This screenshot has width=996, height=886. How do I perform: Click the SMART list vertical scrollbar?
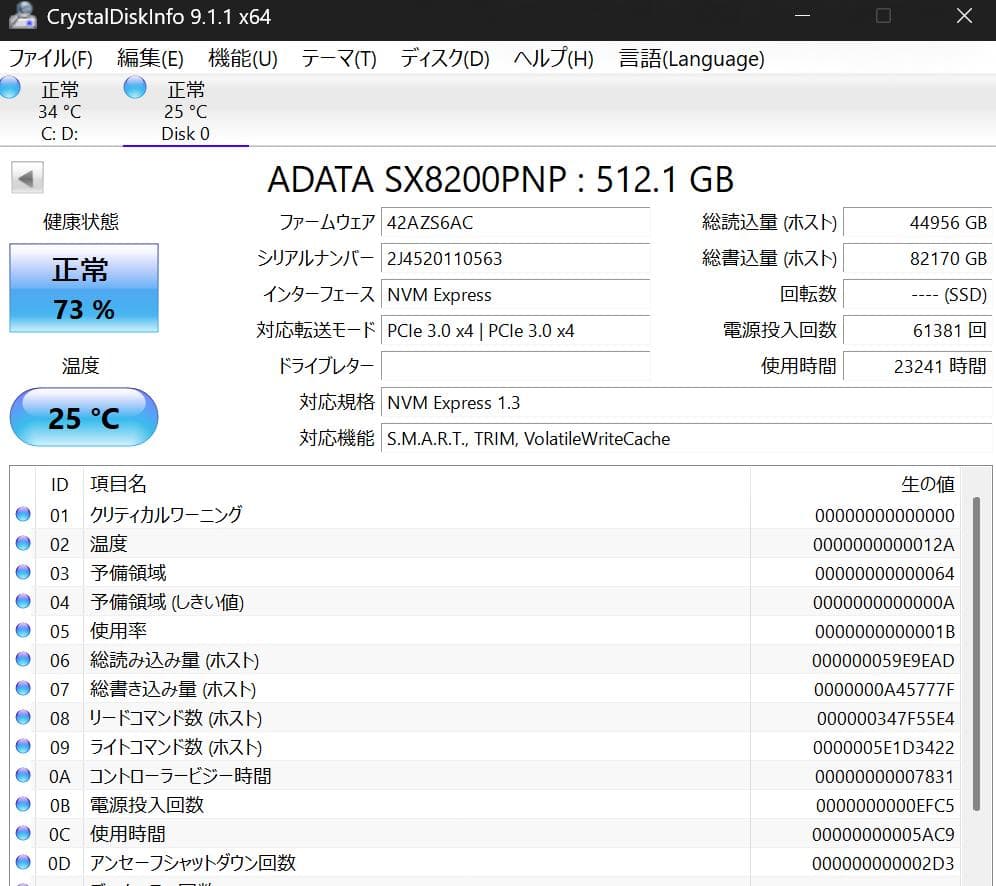[x=976, y=654]
